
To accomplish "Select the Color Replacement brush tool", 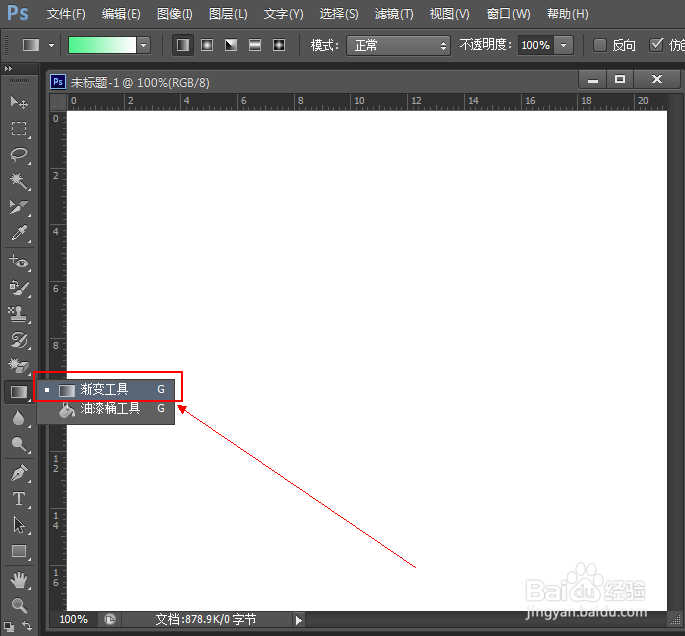I will click(x=19, y=287).
